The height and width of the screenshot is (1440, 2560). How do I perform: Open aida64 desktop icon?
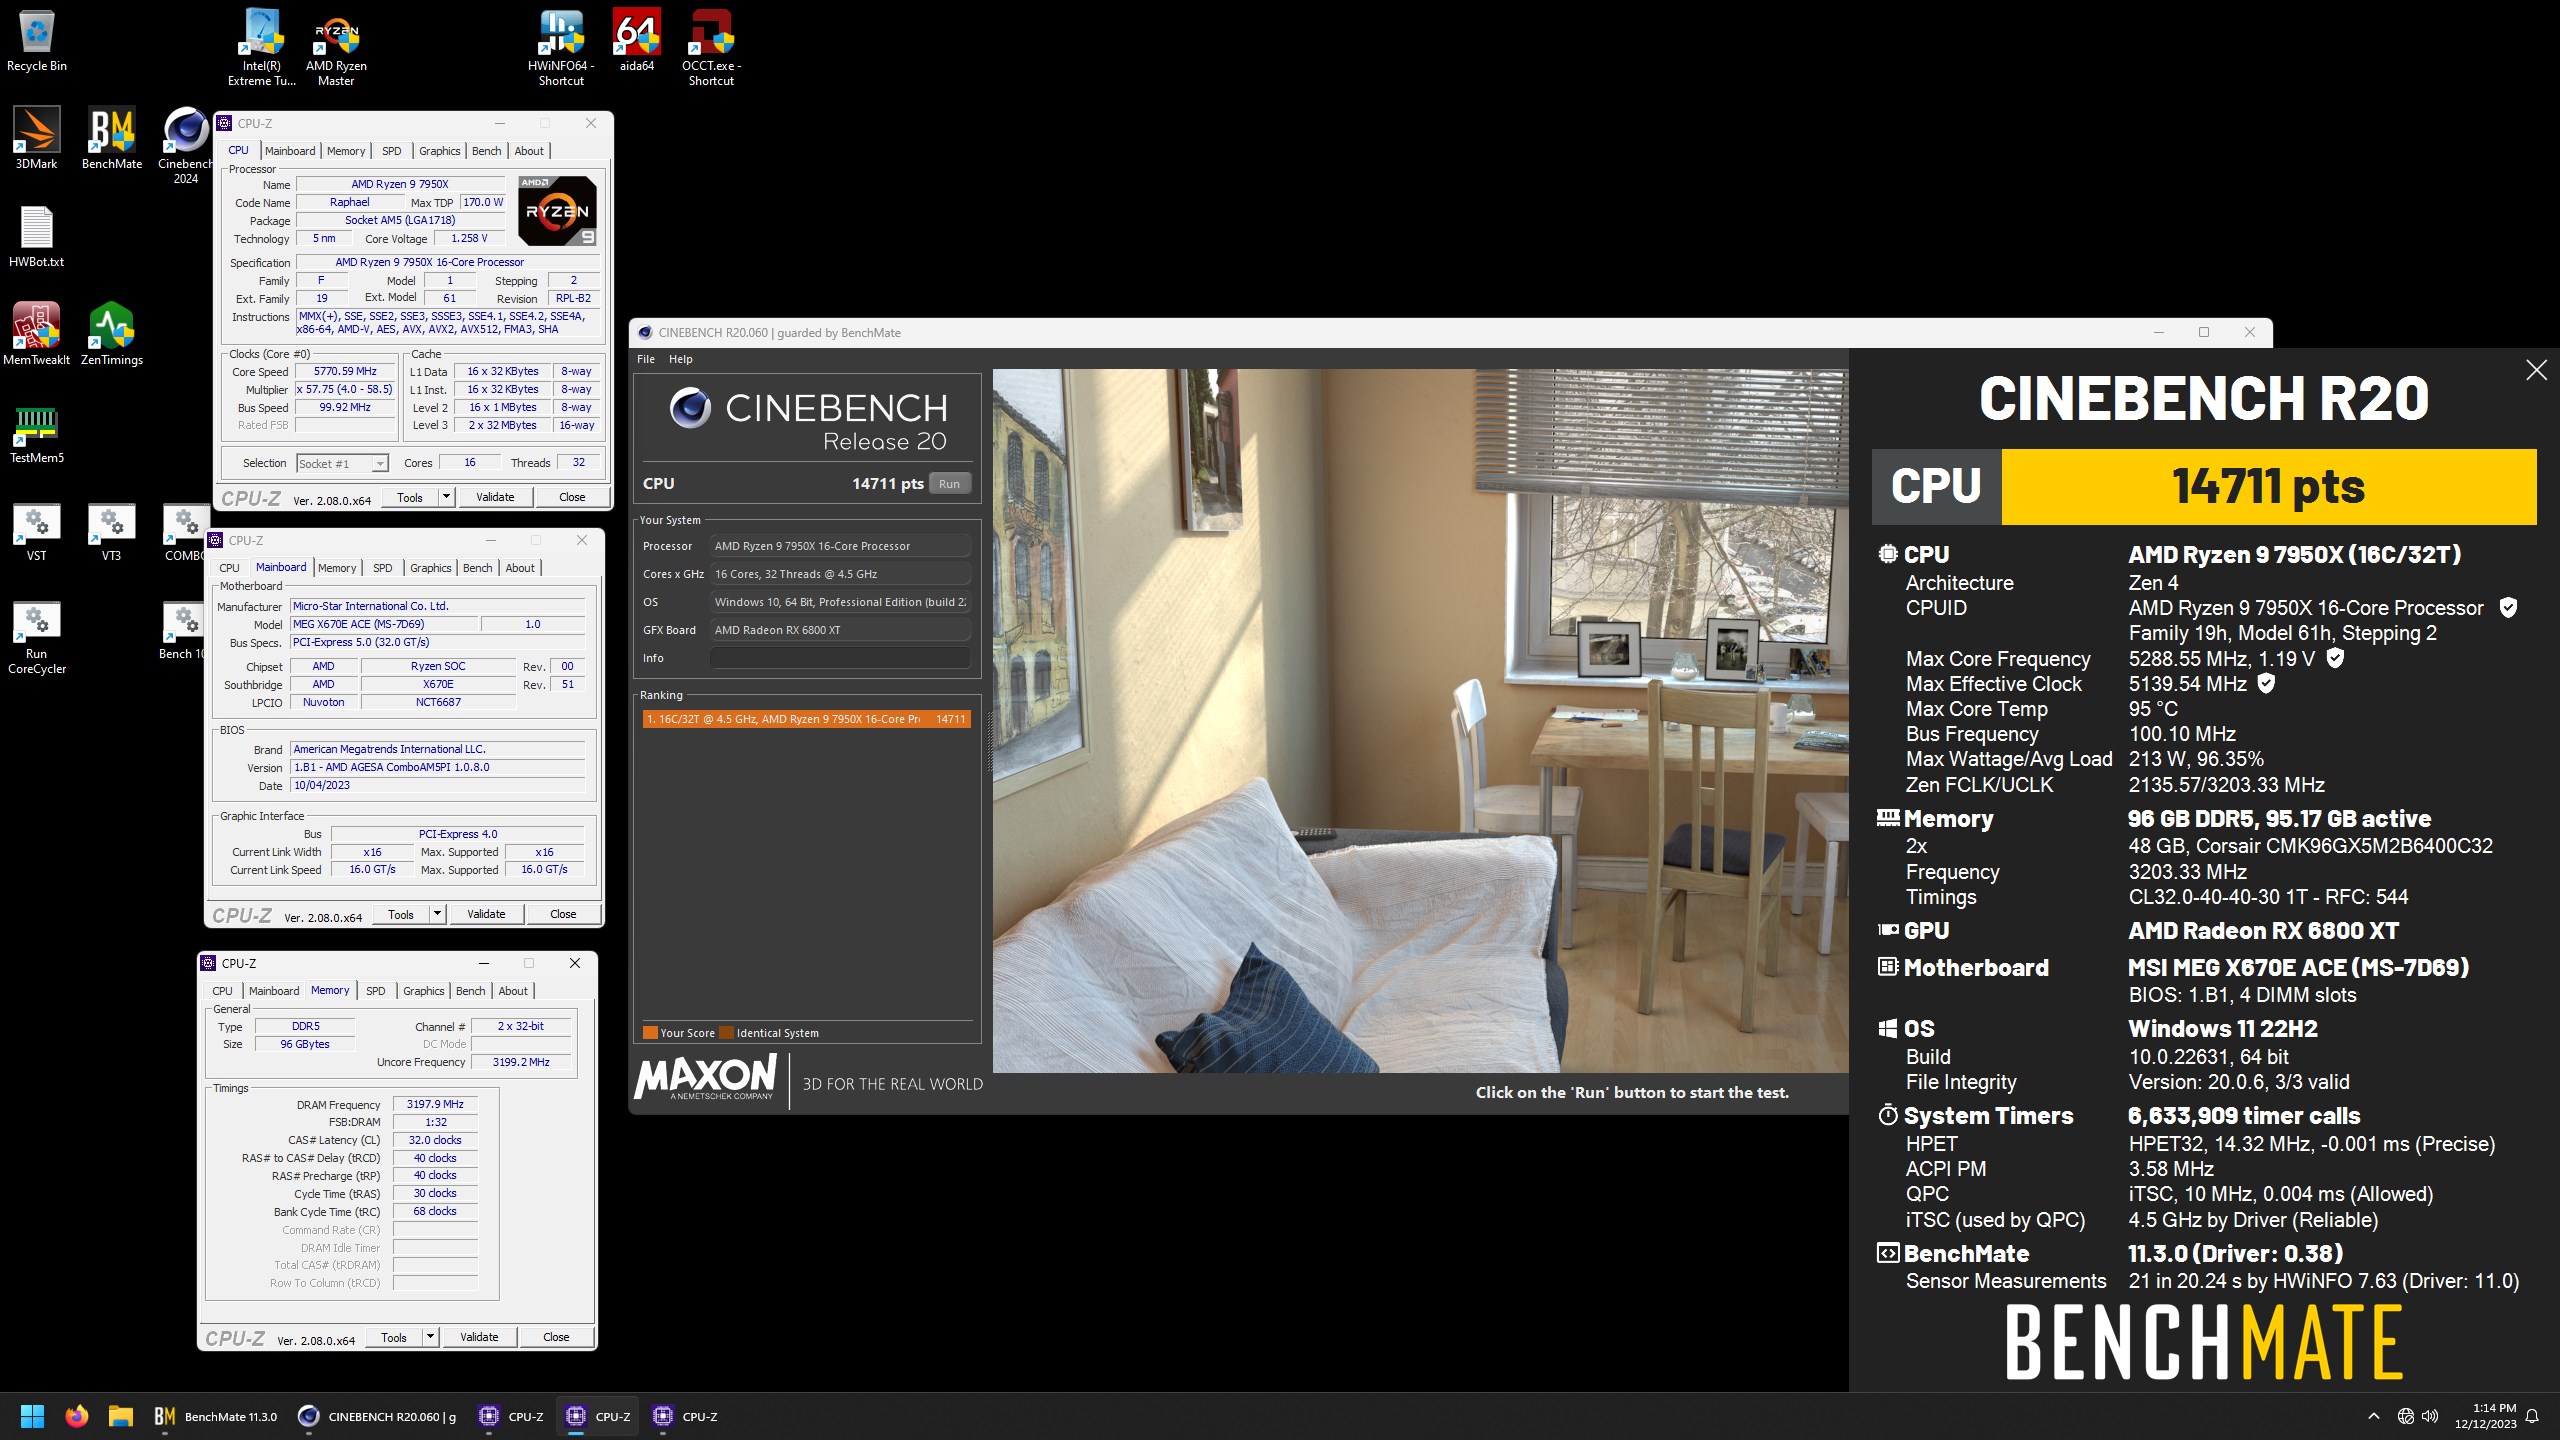(x=637, y=41)
